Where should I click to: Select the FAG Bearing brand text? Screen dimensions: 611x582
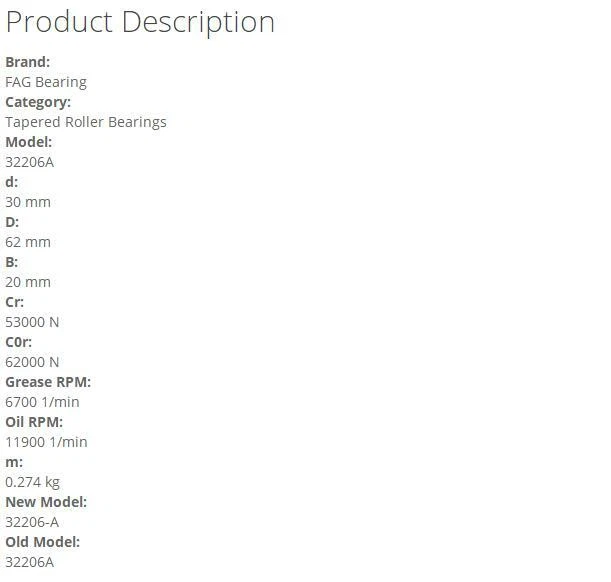46,82
